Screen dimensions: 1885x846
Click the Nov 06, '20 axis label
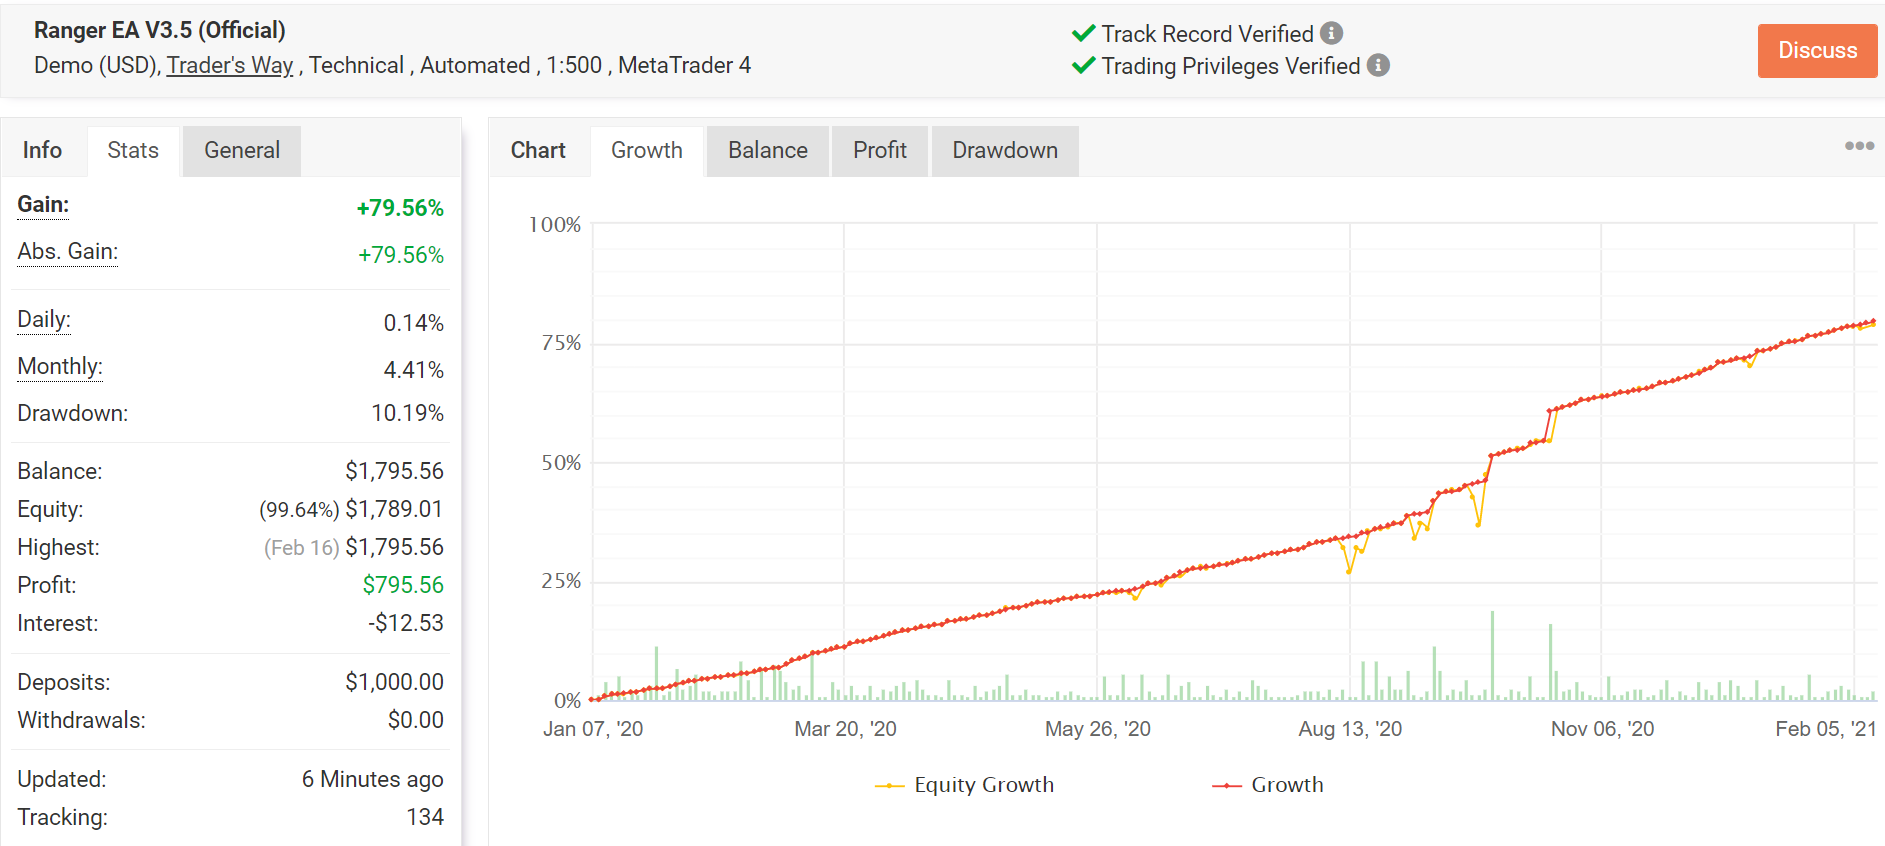[1602, 729]
